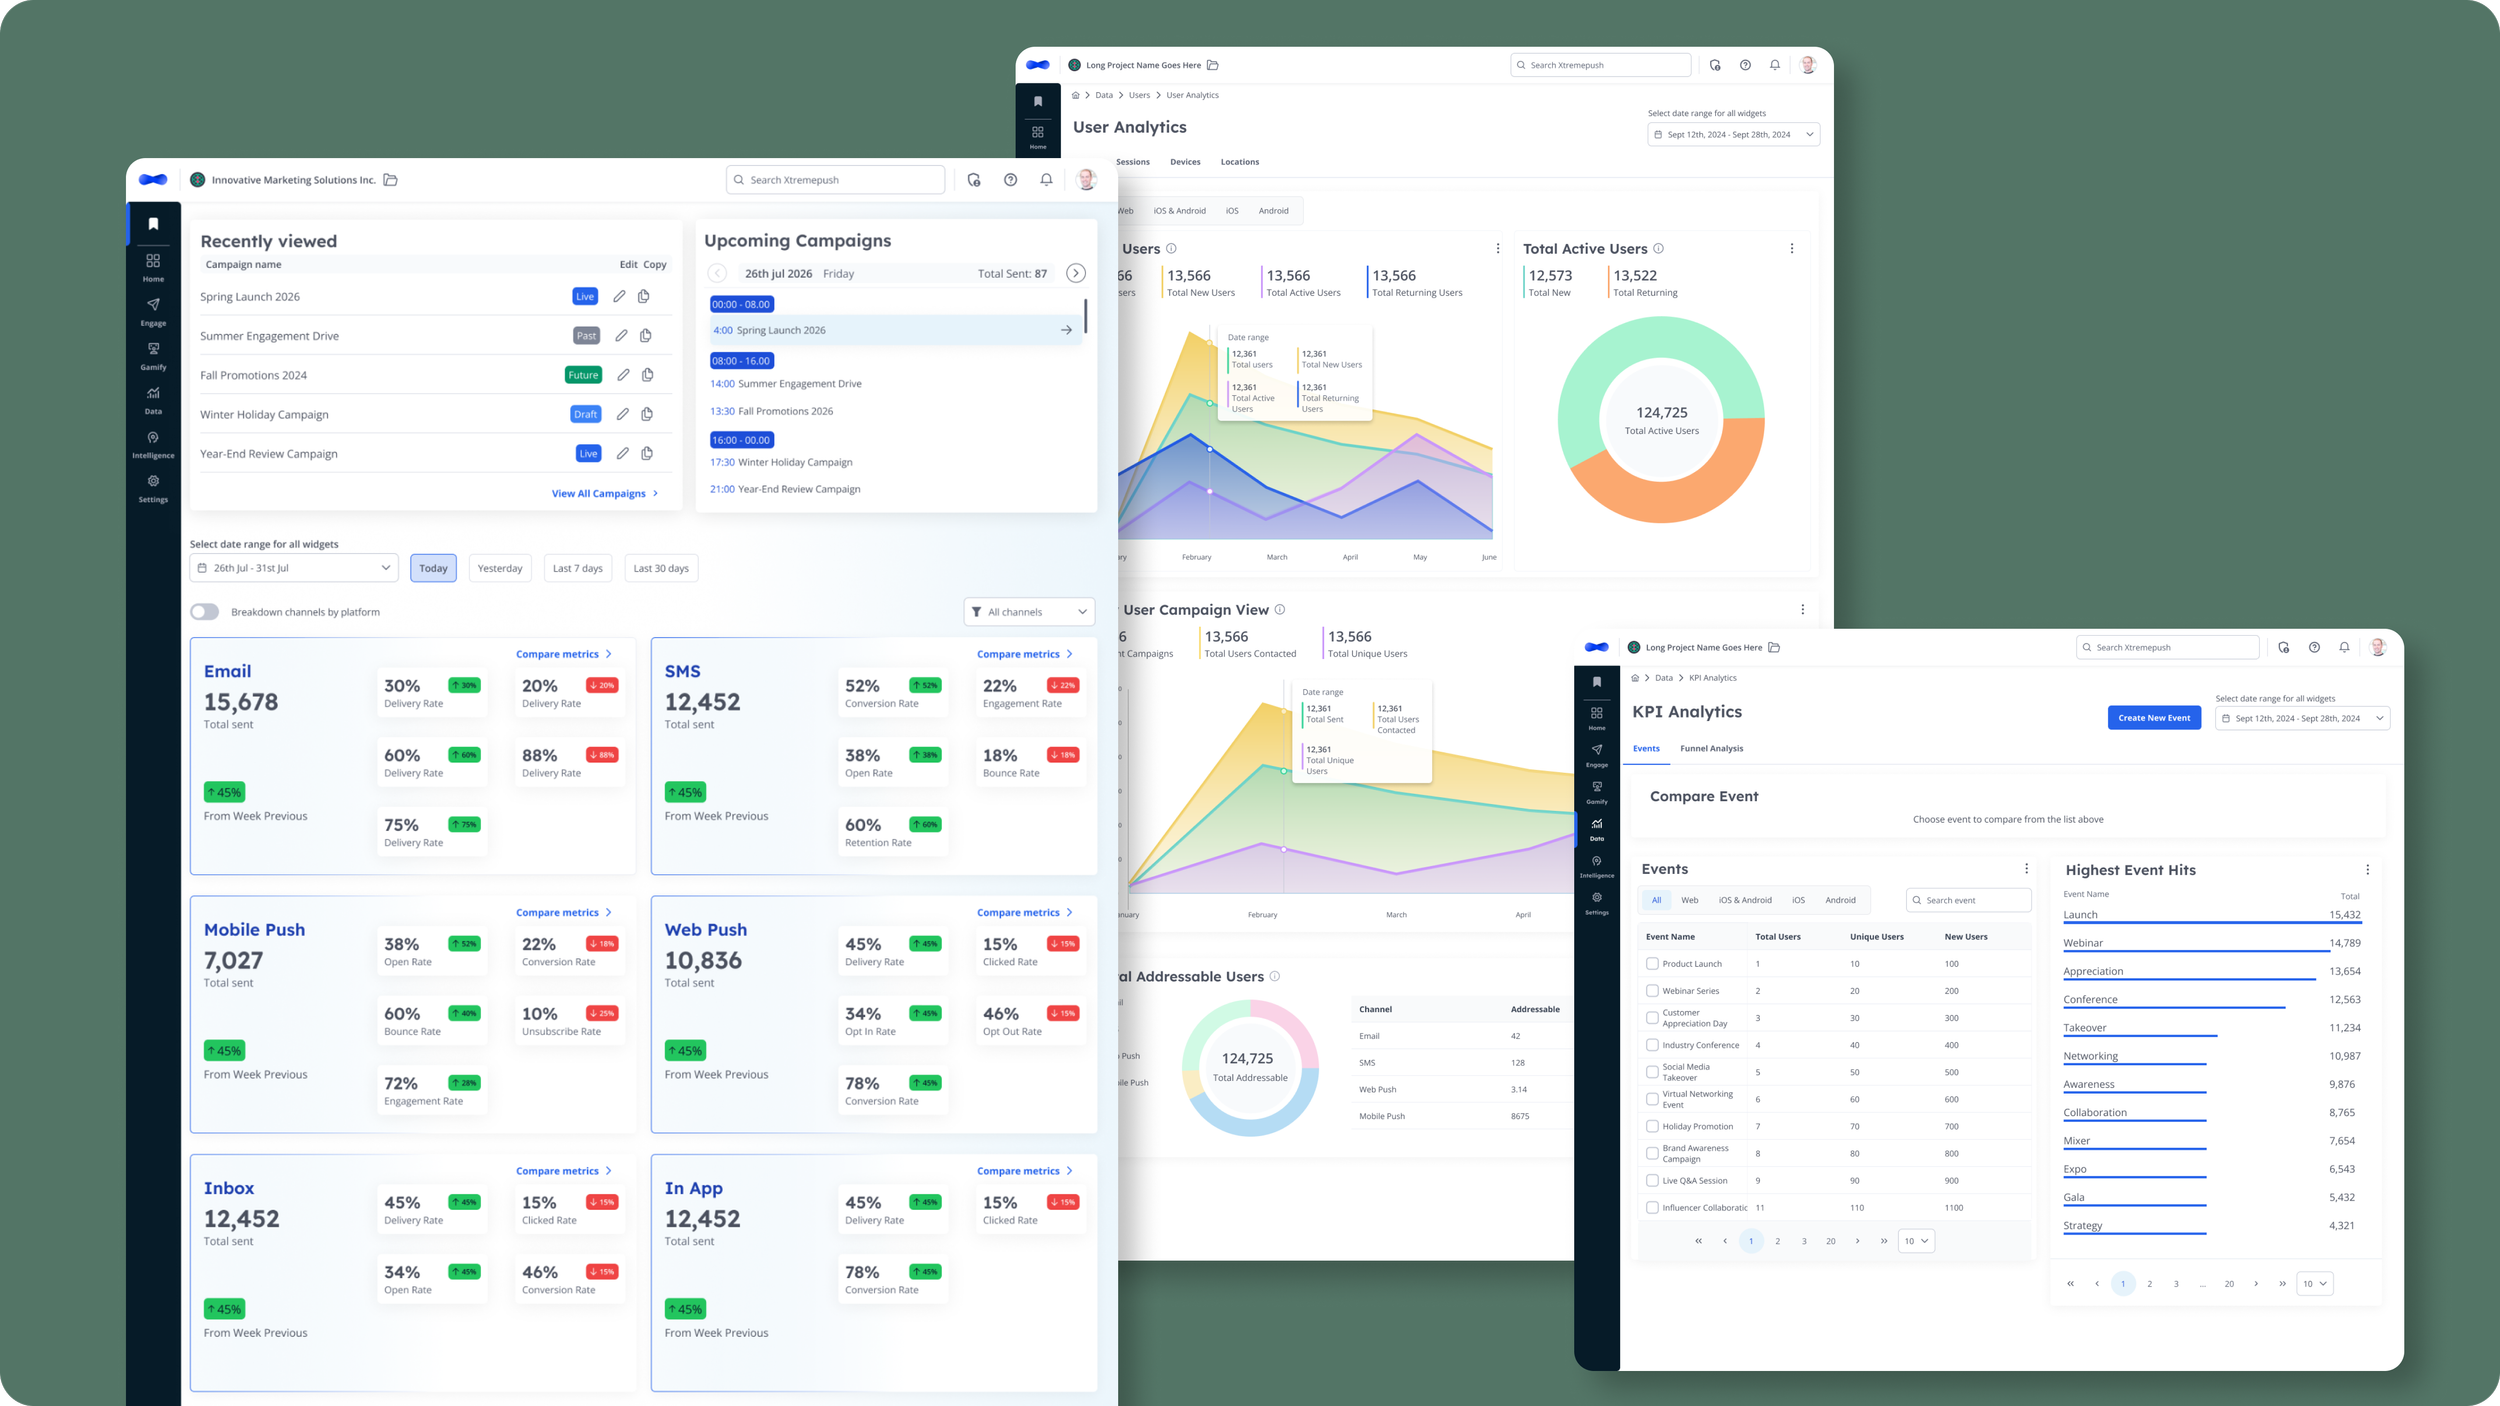The image size is (2500, 1406).
Task: Go to page 2 of Events table
Action: pos(1777,1241)
